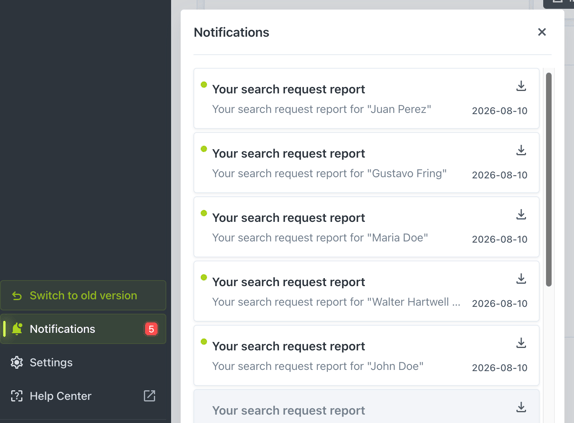Select the Maria Doe notification card
This screenshot has height=423, width=574.
point(366,227)
